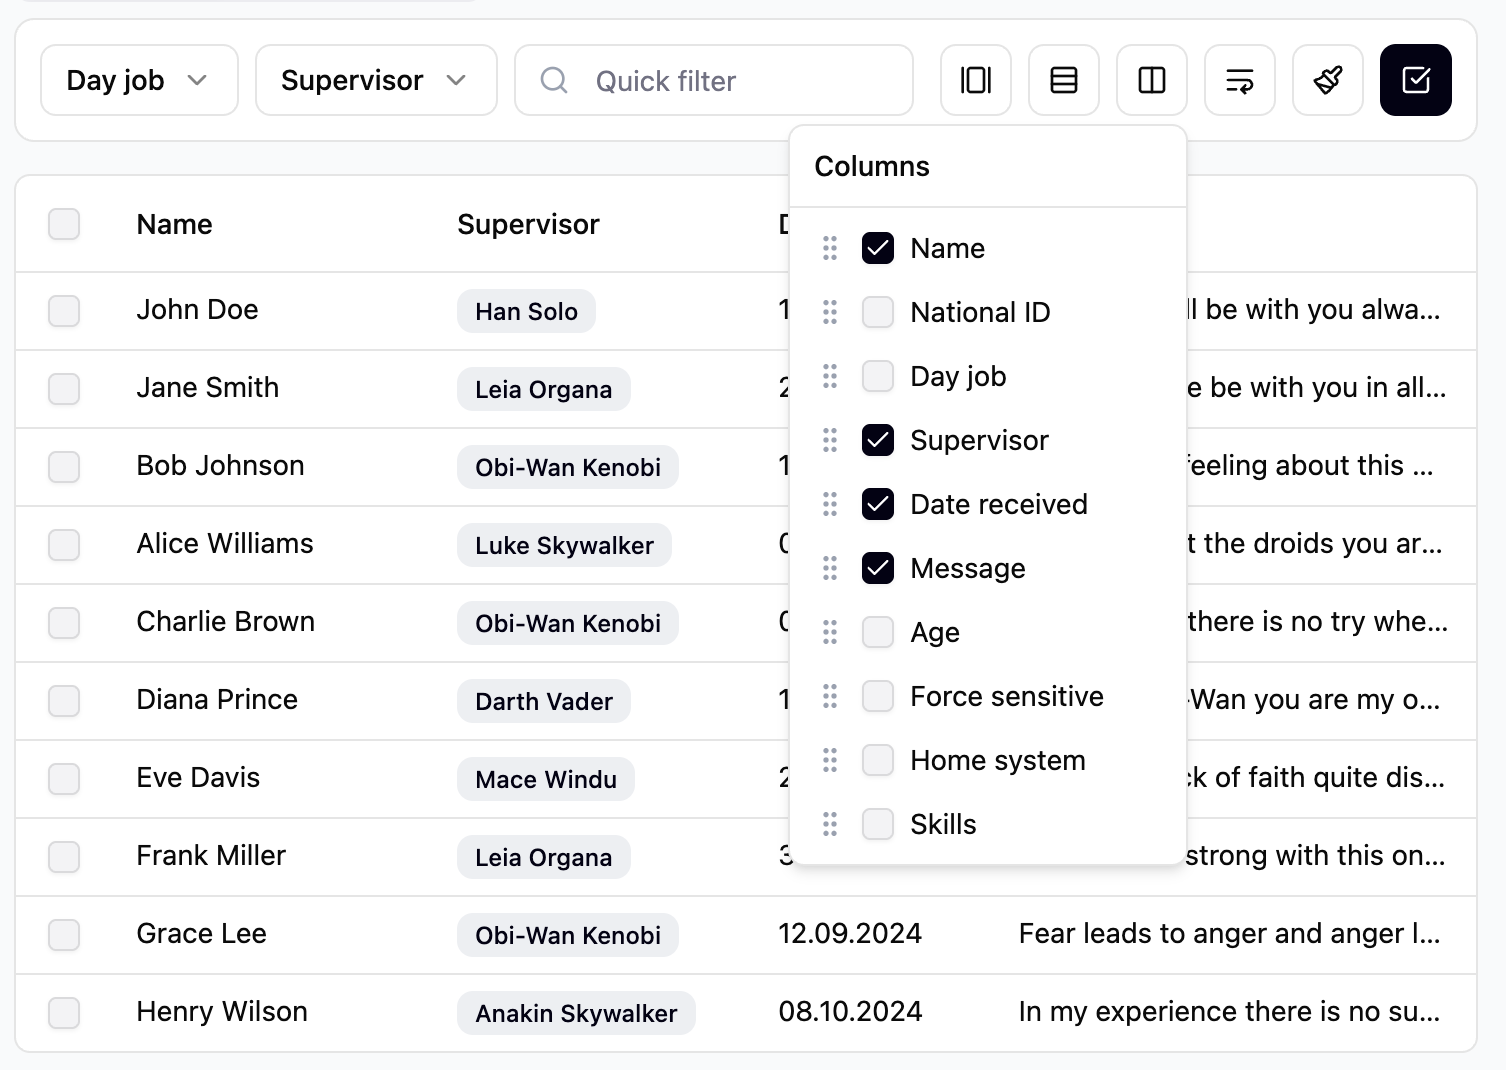The width and height of the screenshot is (1506, 1070).
Task: Click the column visibility icon in toolbar
Action: (975, 80)
